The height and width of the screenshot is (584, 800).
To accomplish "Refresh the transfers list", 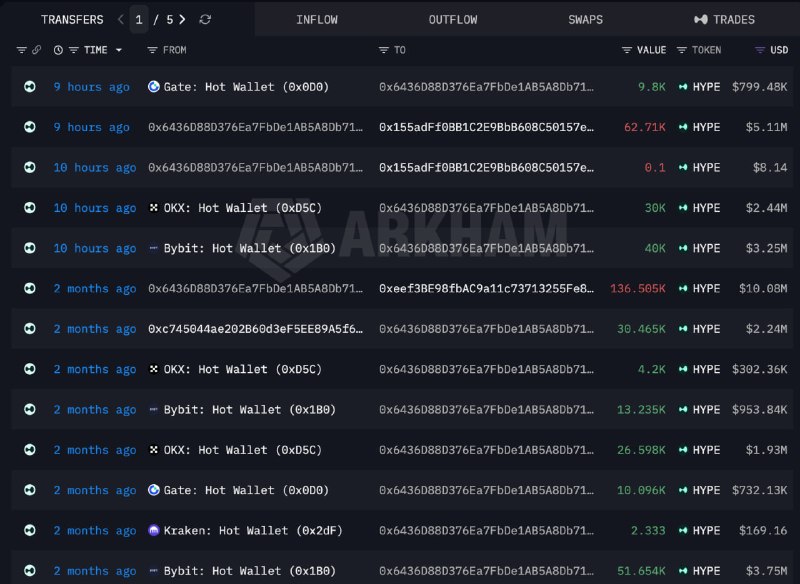I will pos(205,19).
